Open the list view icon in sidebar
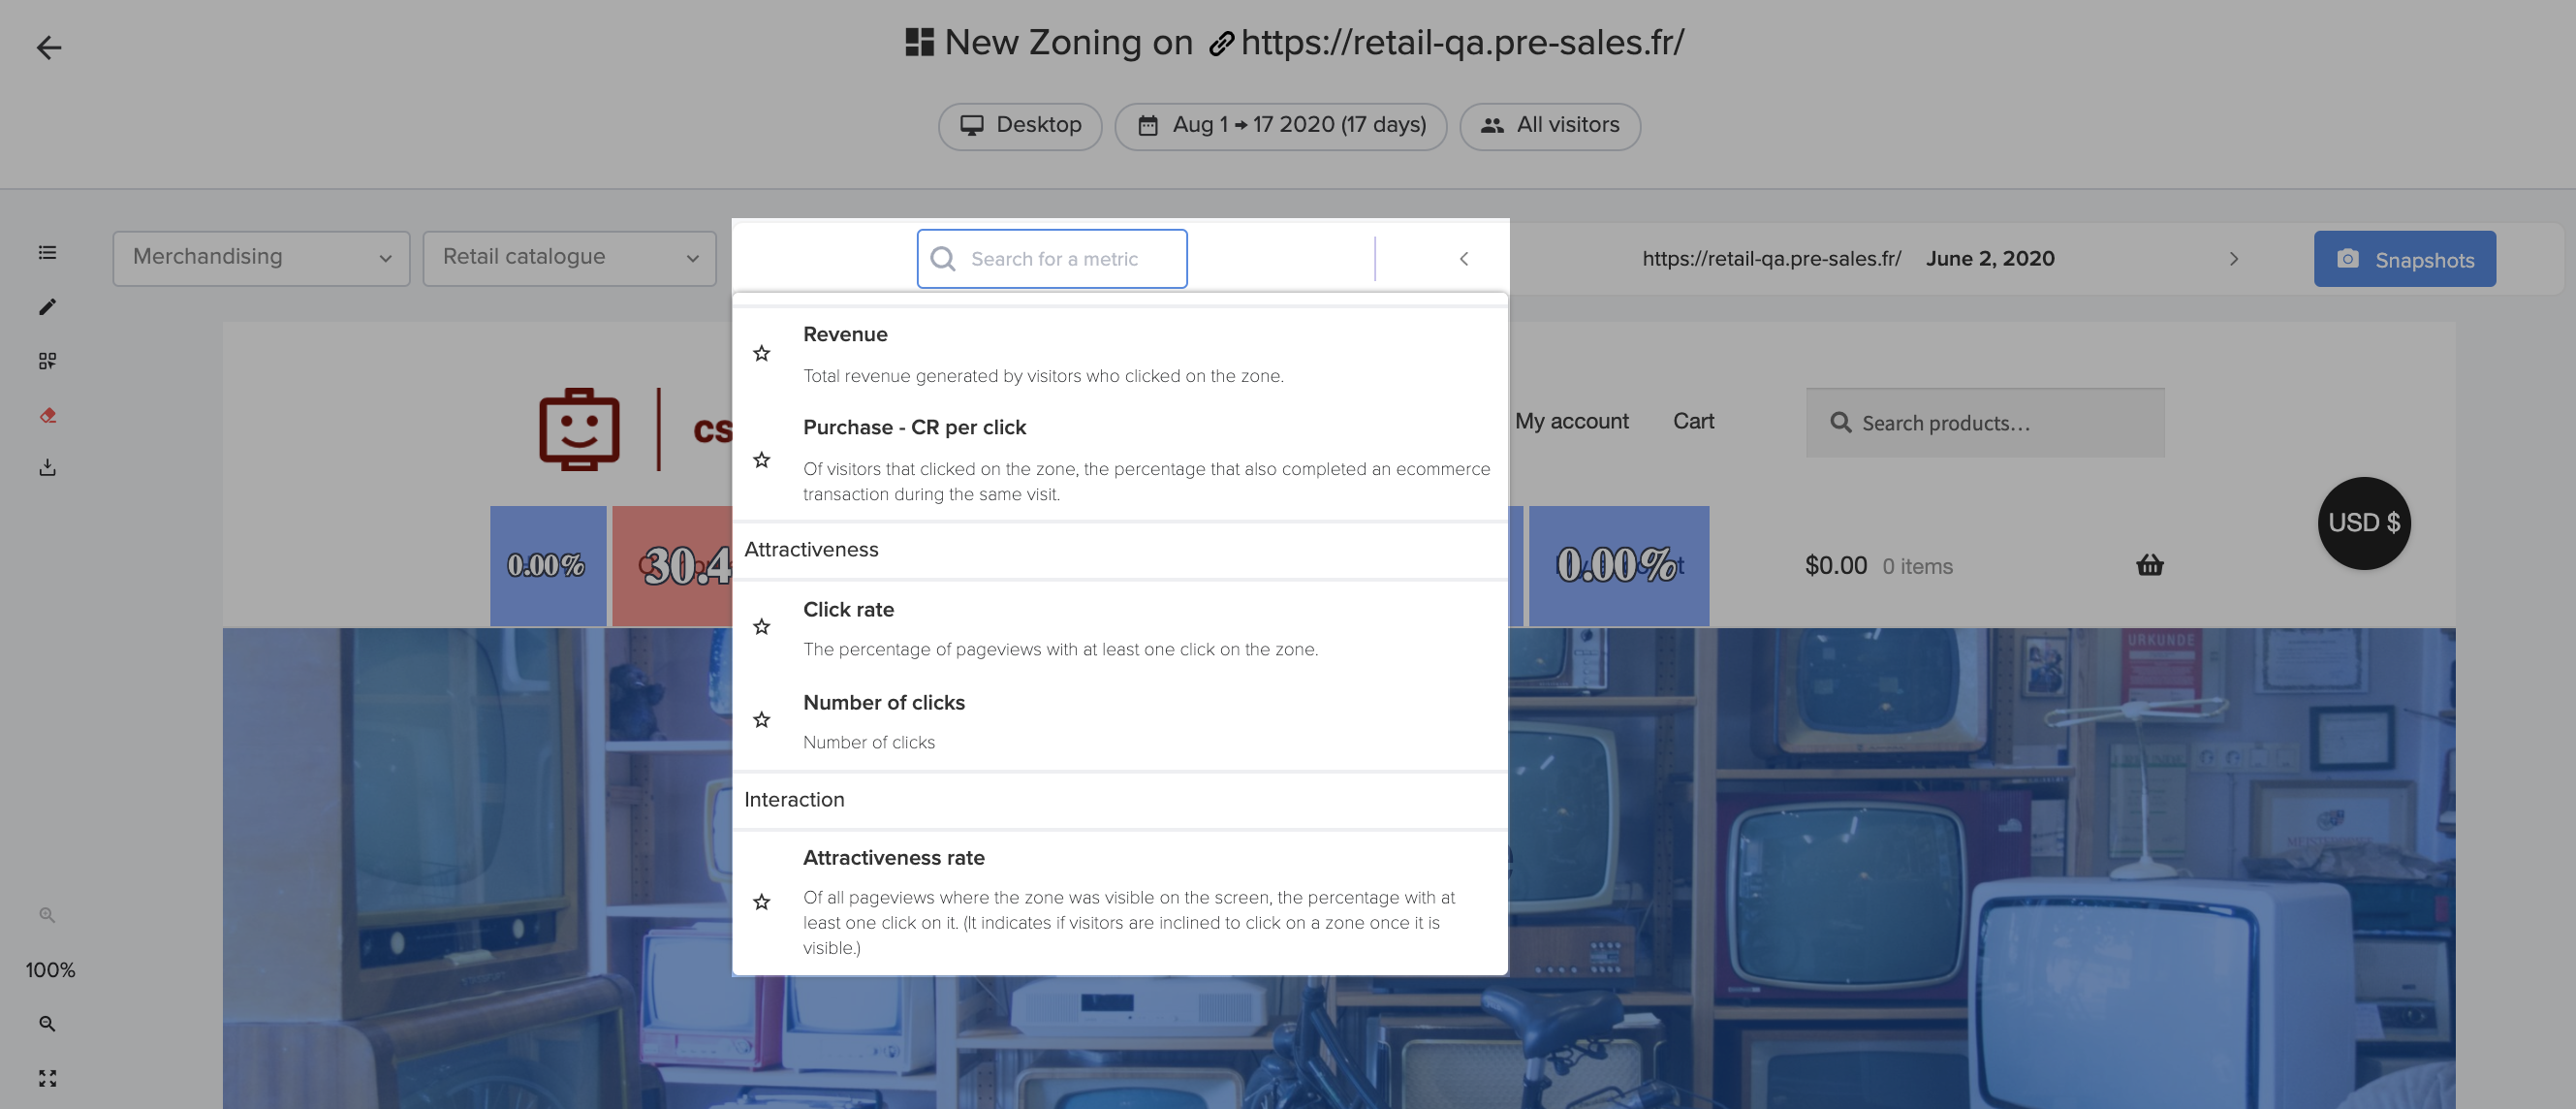2576x1109 pixels. click(x=47, y=252)
